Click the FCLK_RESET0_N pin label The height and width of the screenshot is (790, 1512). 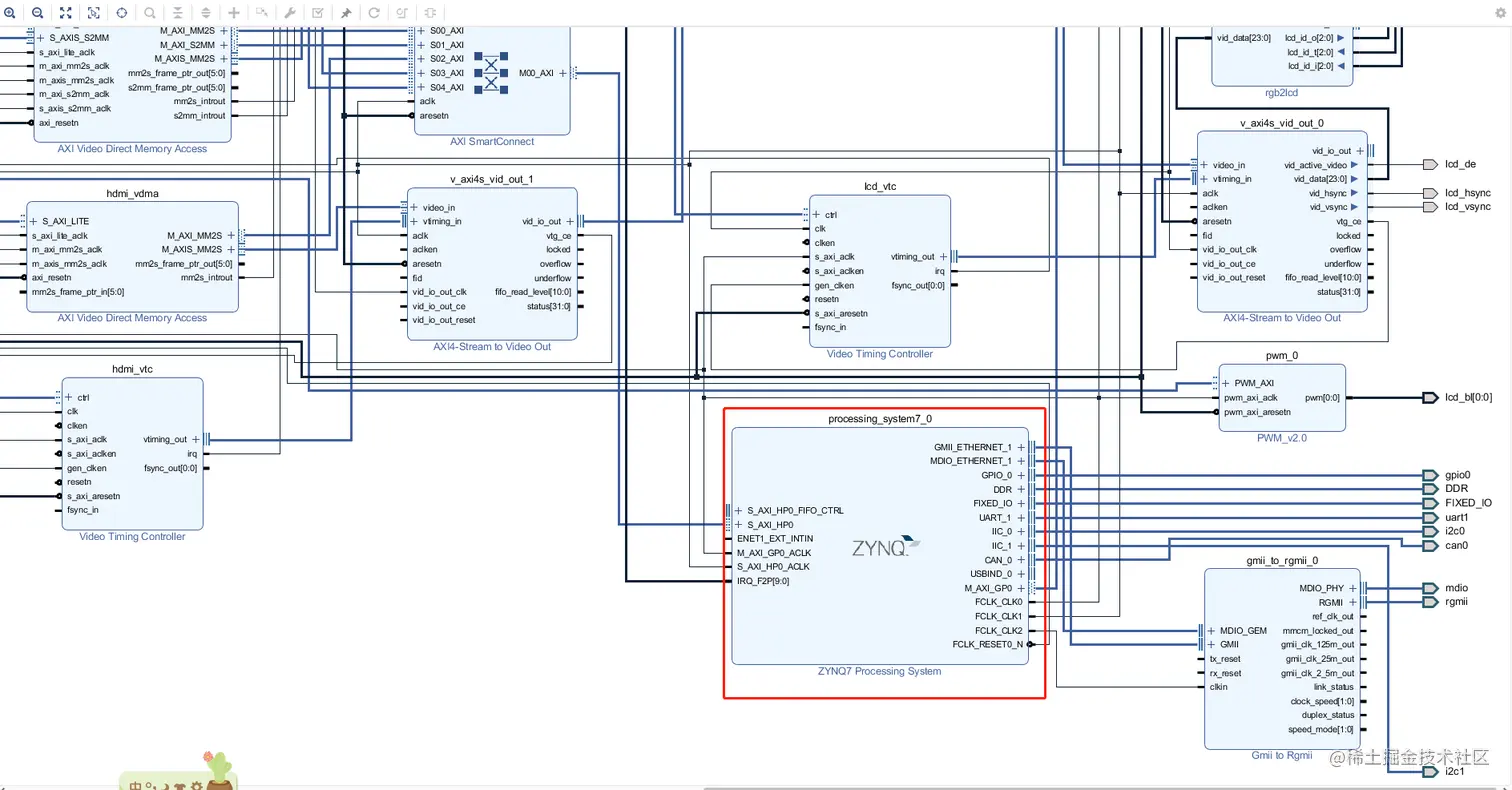click(988, 645)
